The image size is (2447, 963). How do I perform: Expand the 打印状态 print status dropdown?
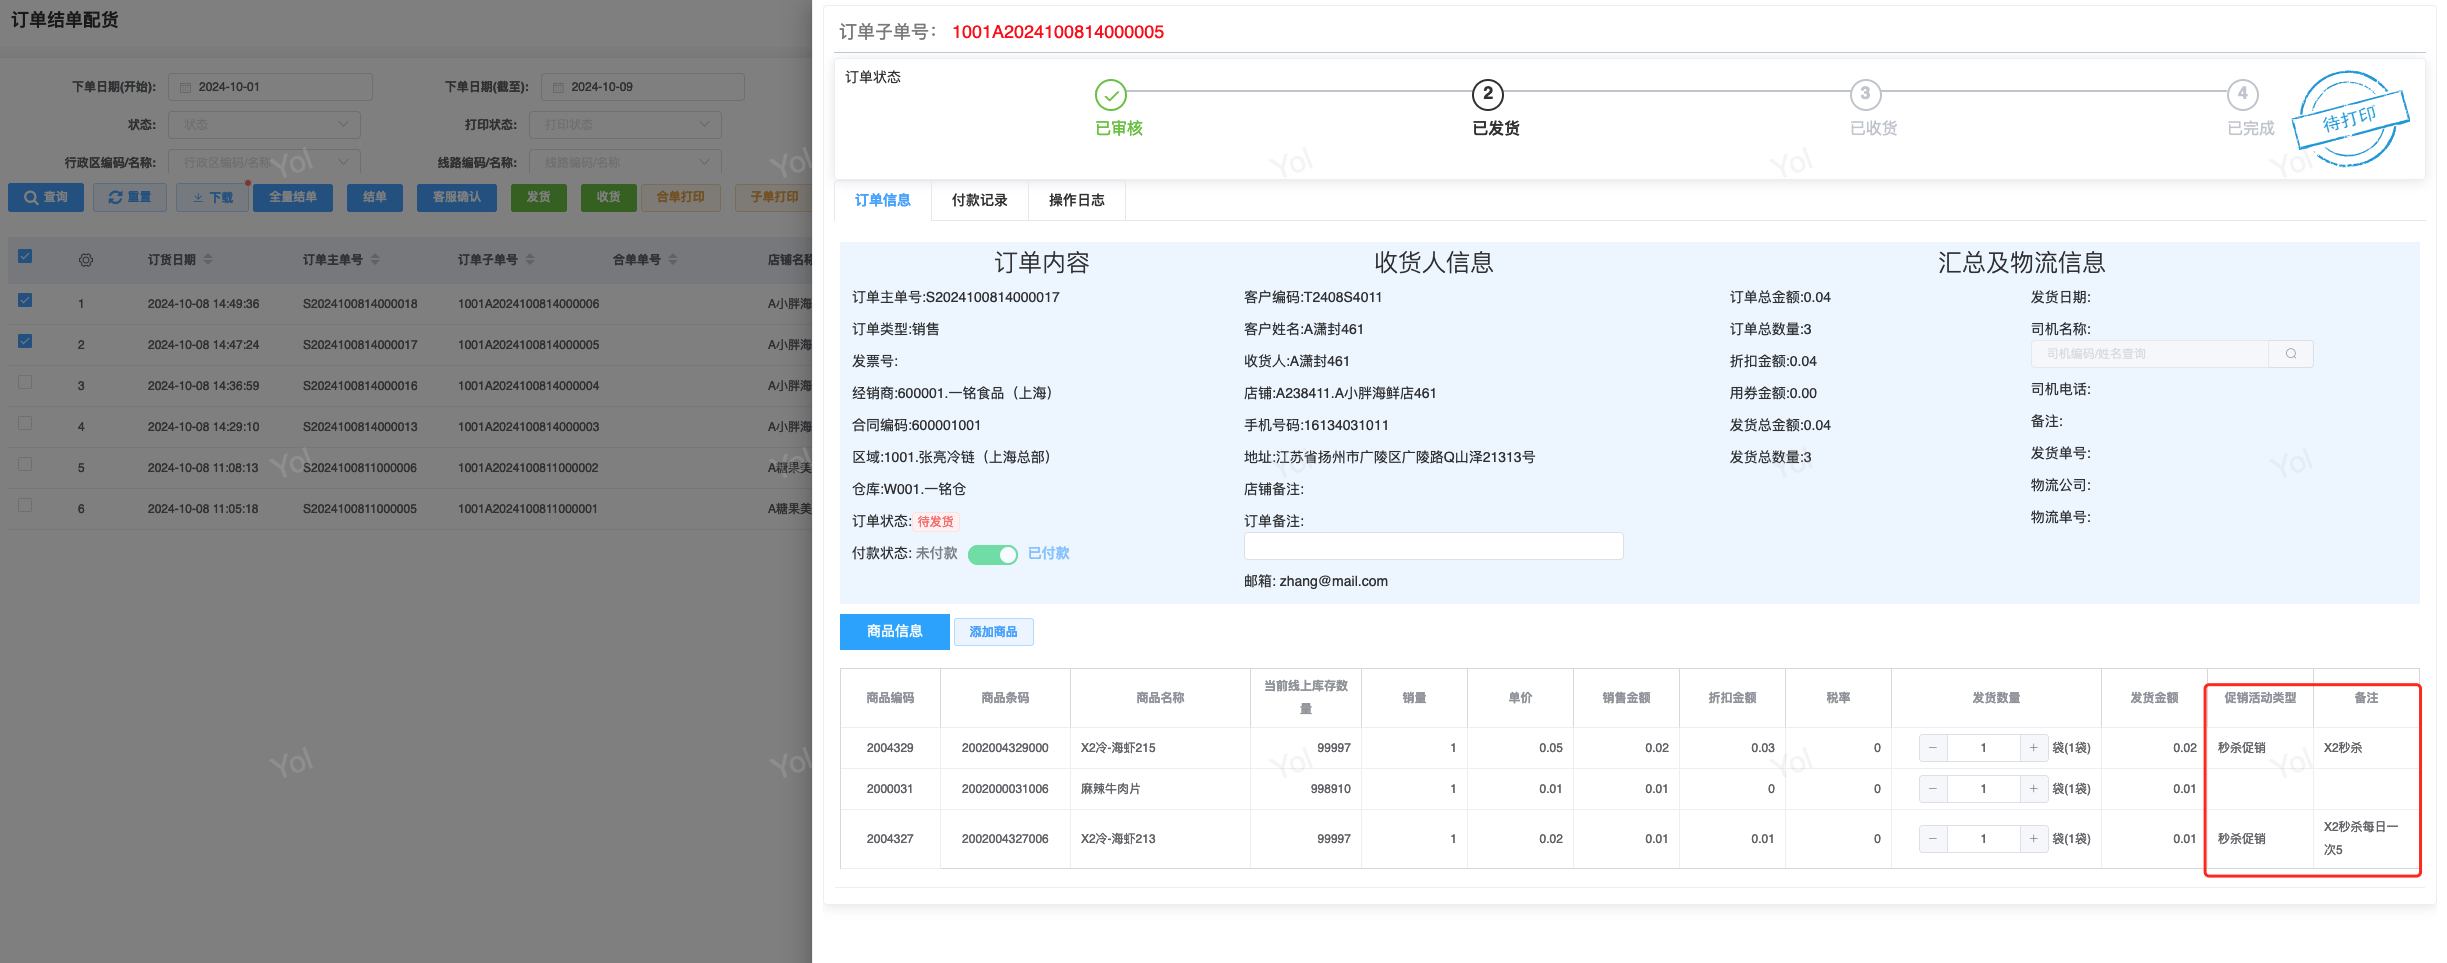625,125
